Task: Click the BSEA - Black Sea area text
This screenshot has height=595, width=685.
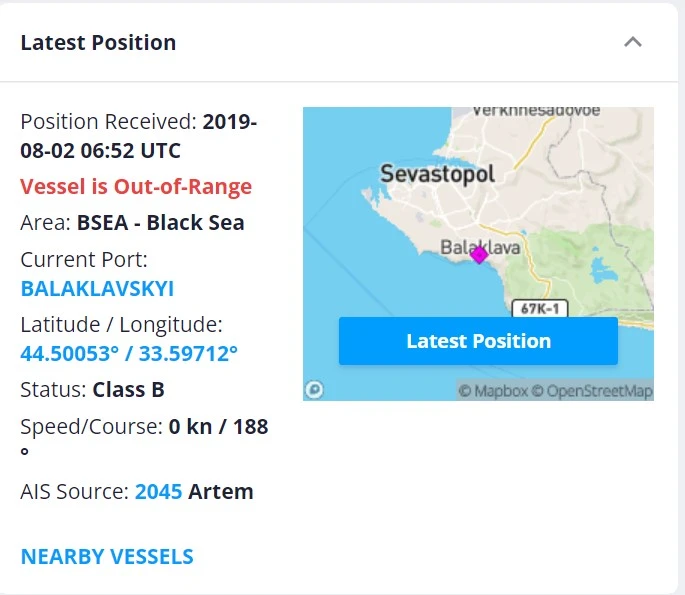Action: point(160,222)
